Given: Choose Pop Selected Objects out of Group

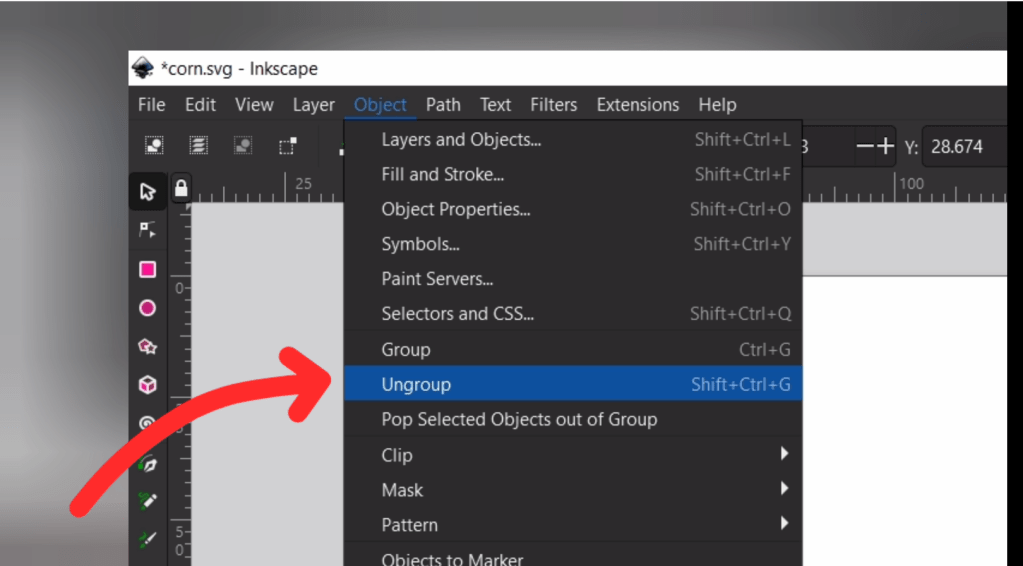Looking at the screenshot, I should point(573,419).
